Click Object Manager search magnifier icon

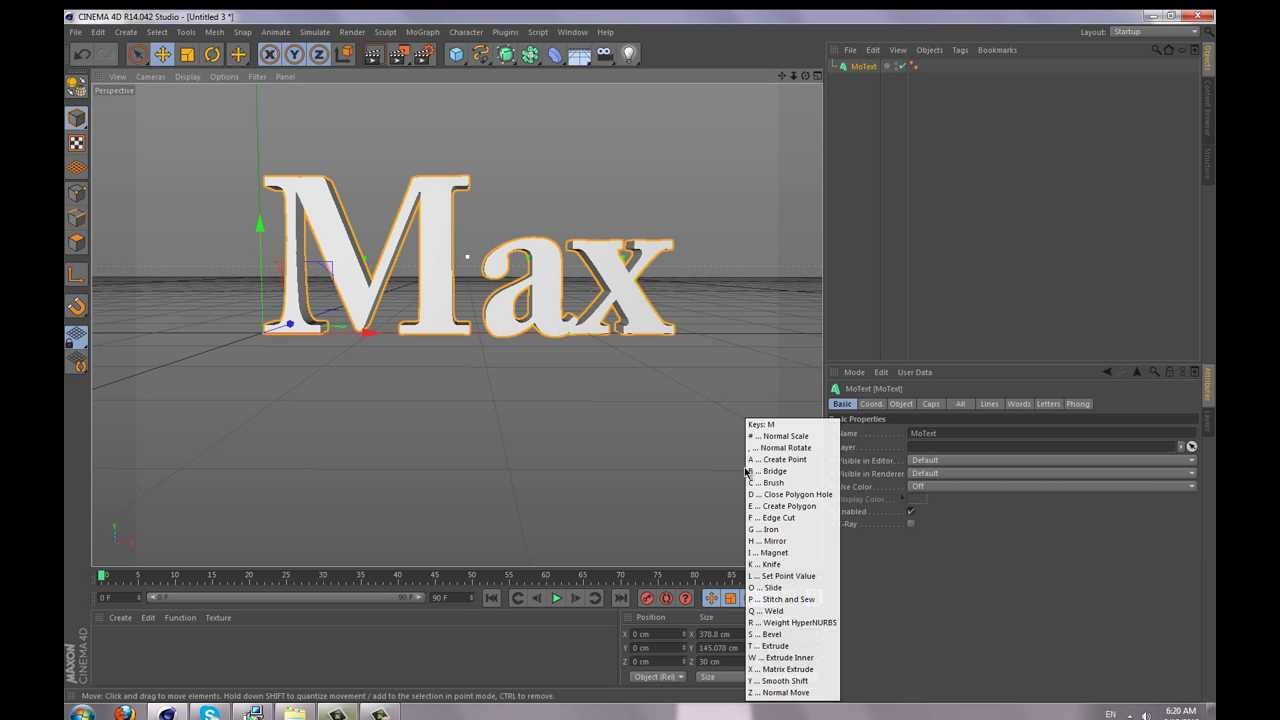1156,50
